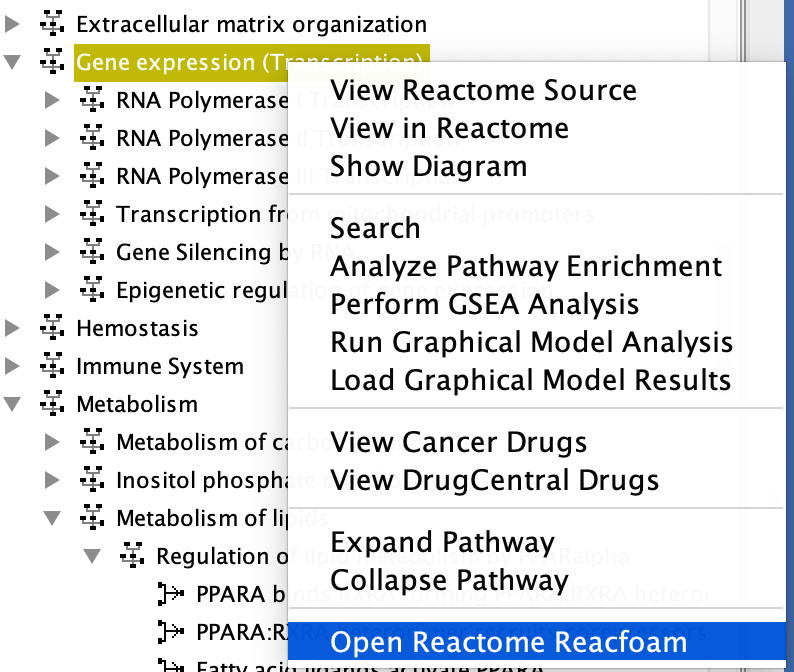The height and width of the screenshot is (672, 794).
Task: Expand Extracellular matrix organization node
Action: (x=12, y=24)
